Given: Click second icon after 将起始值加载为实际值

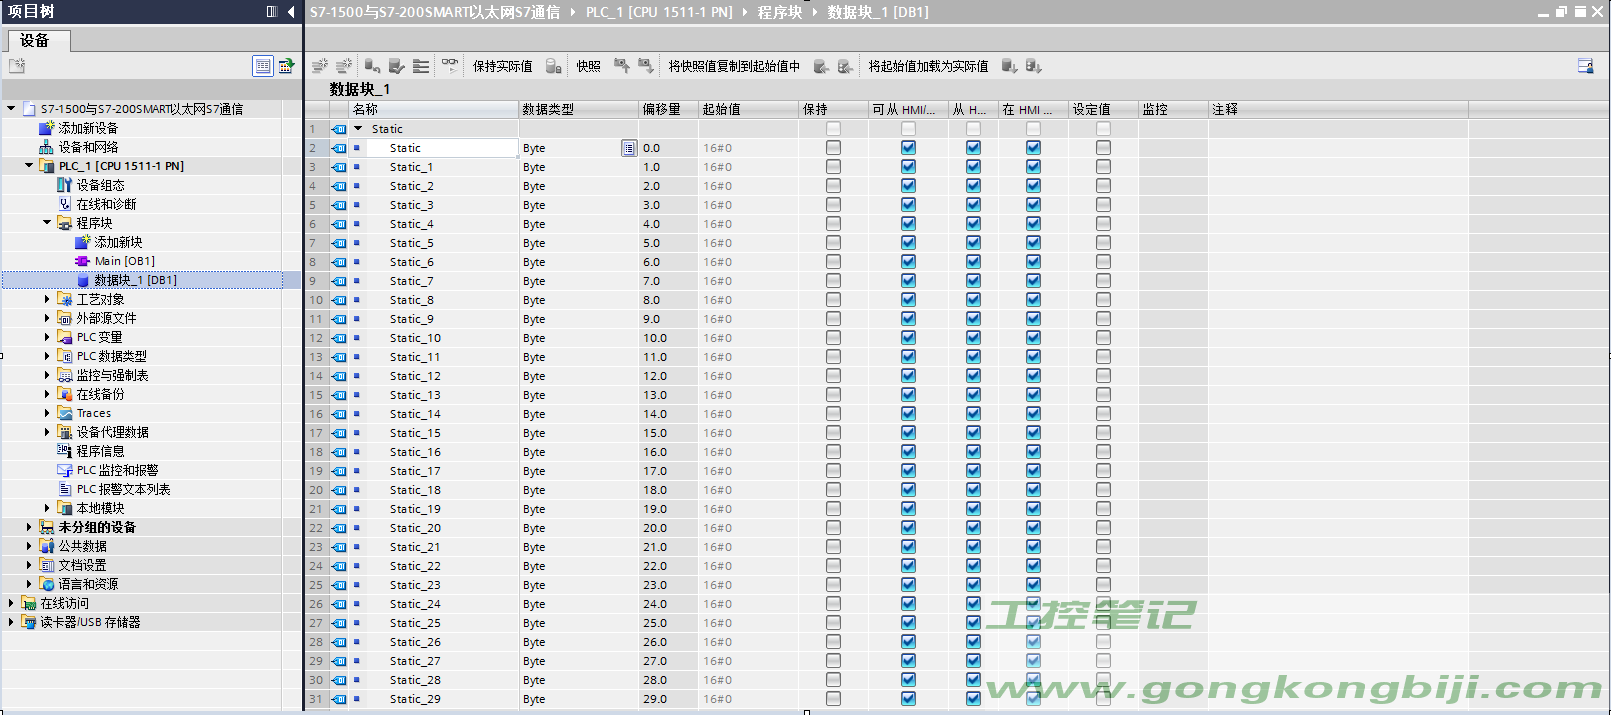Looking at the screenshot, I should (1033, 66).
